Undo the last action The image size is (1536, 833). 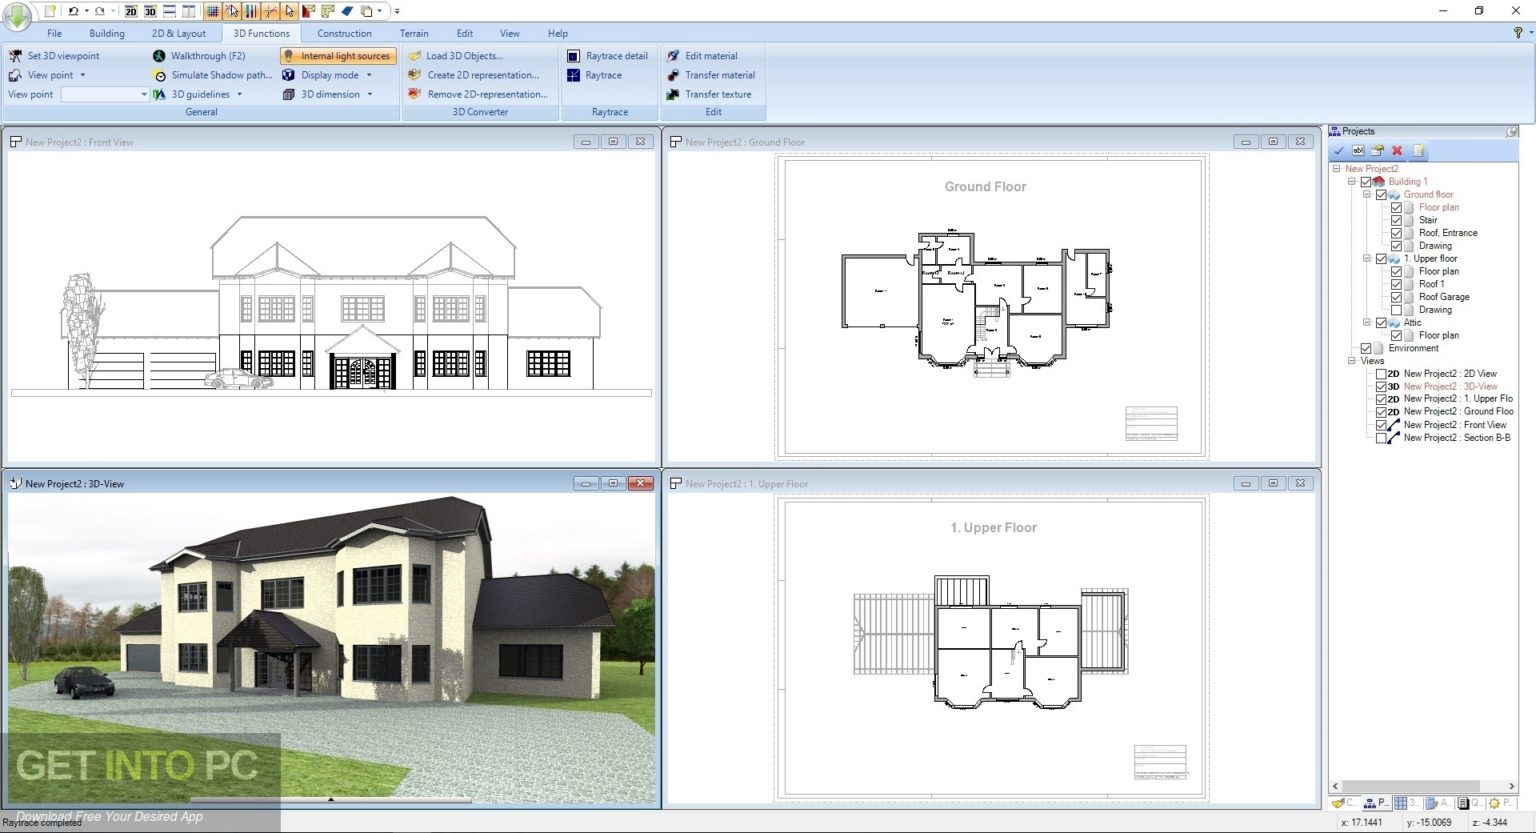[73, 11]
